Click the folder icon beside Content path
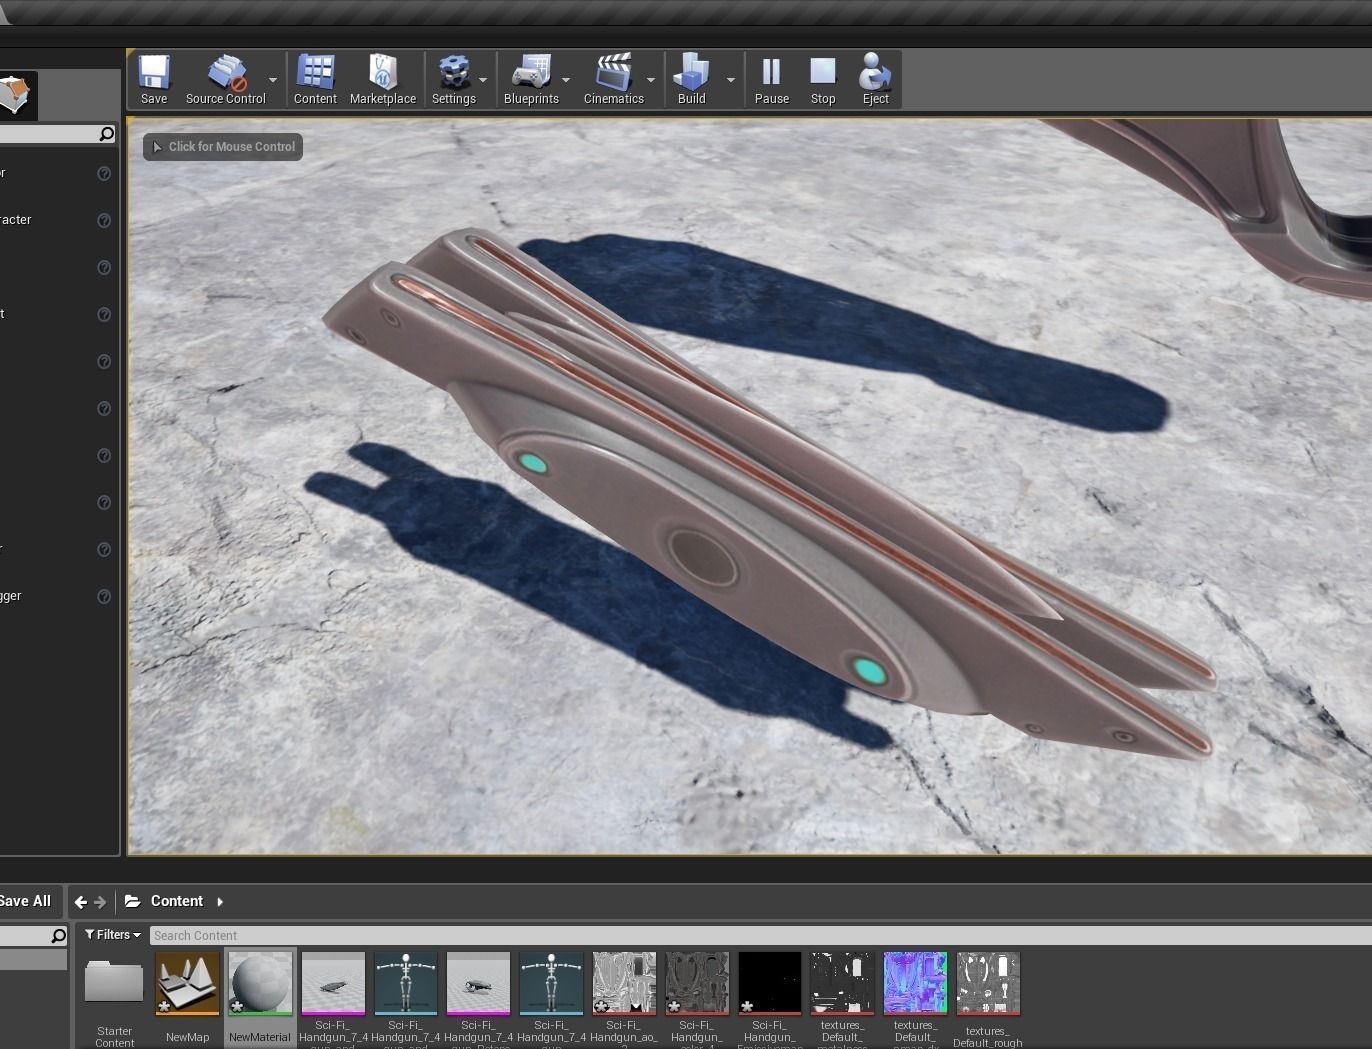 coord(132,901)
